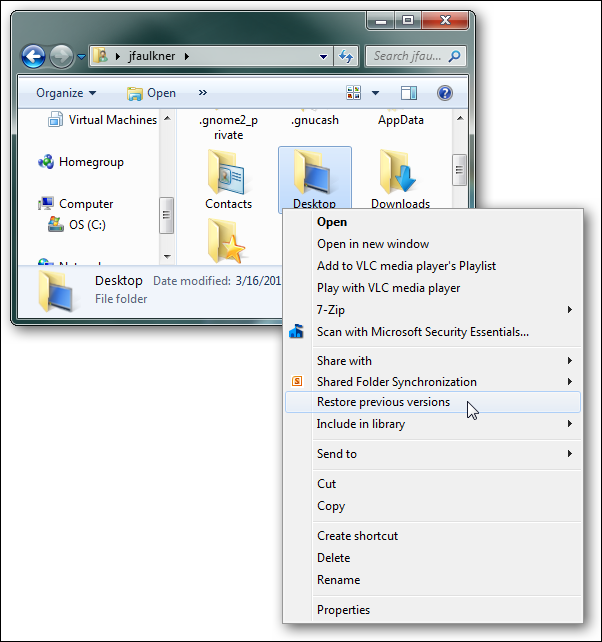Maximize the Explorer window
602x642 pixels.
point(408,20)
